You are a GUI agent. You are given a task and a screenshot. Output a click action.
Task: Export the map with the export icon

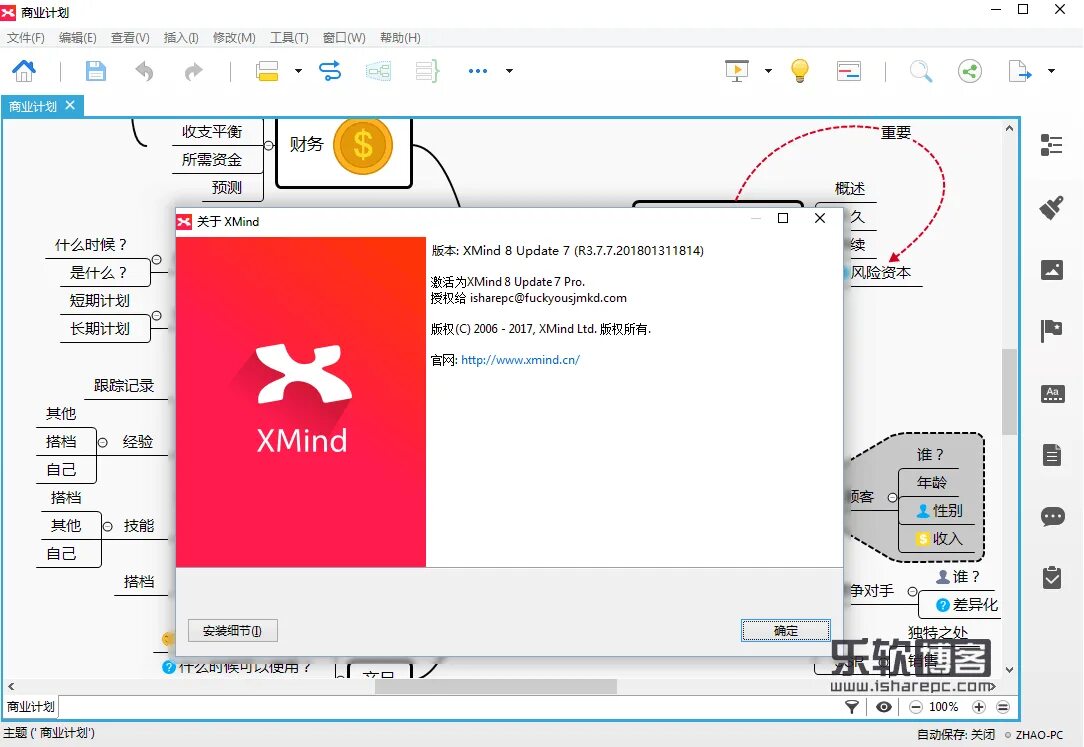point(1020,70)
